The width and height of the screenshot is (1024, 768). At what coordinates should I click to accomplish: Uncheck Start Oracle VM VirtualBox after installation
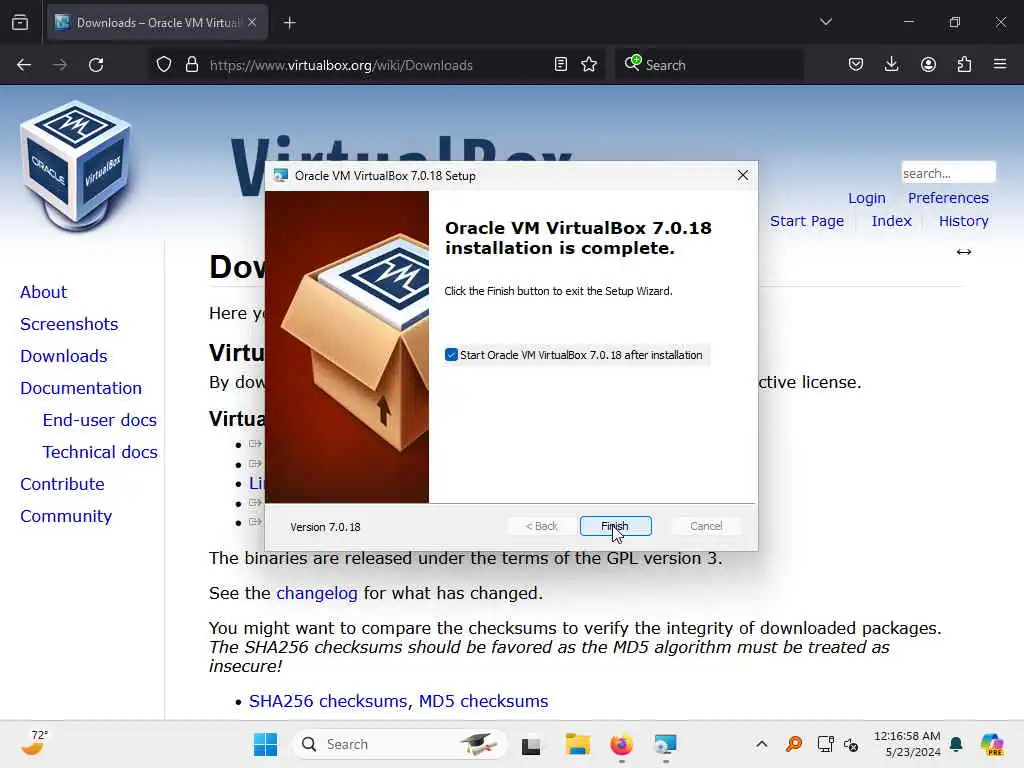451,355
